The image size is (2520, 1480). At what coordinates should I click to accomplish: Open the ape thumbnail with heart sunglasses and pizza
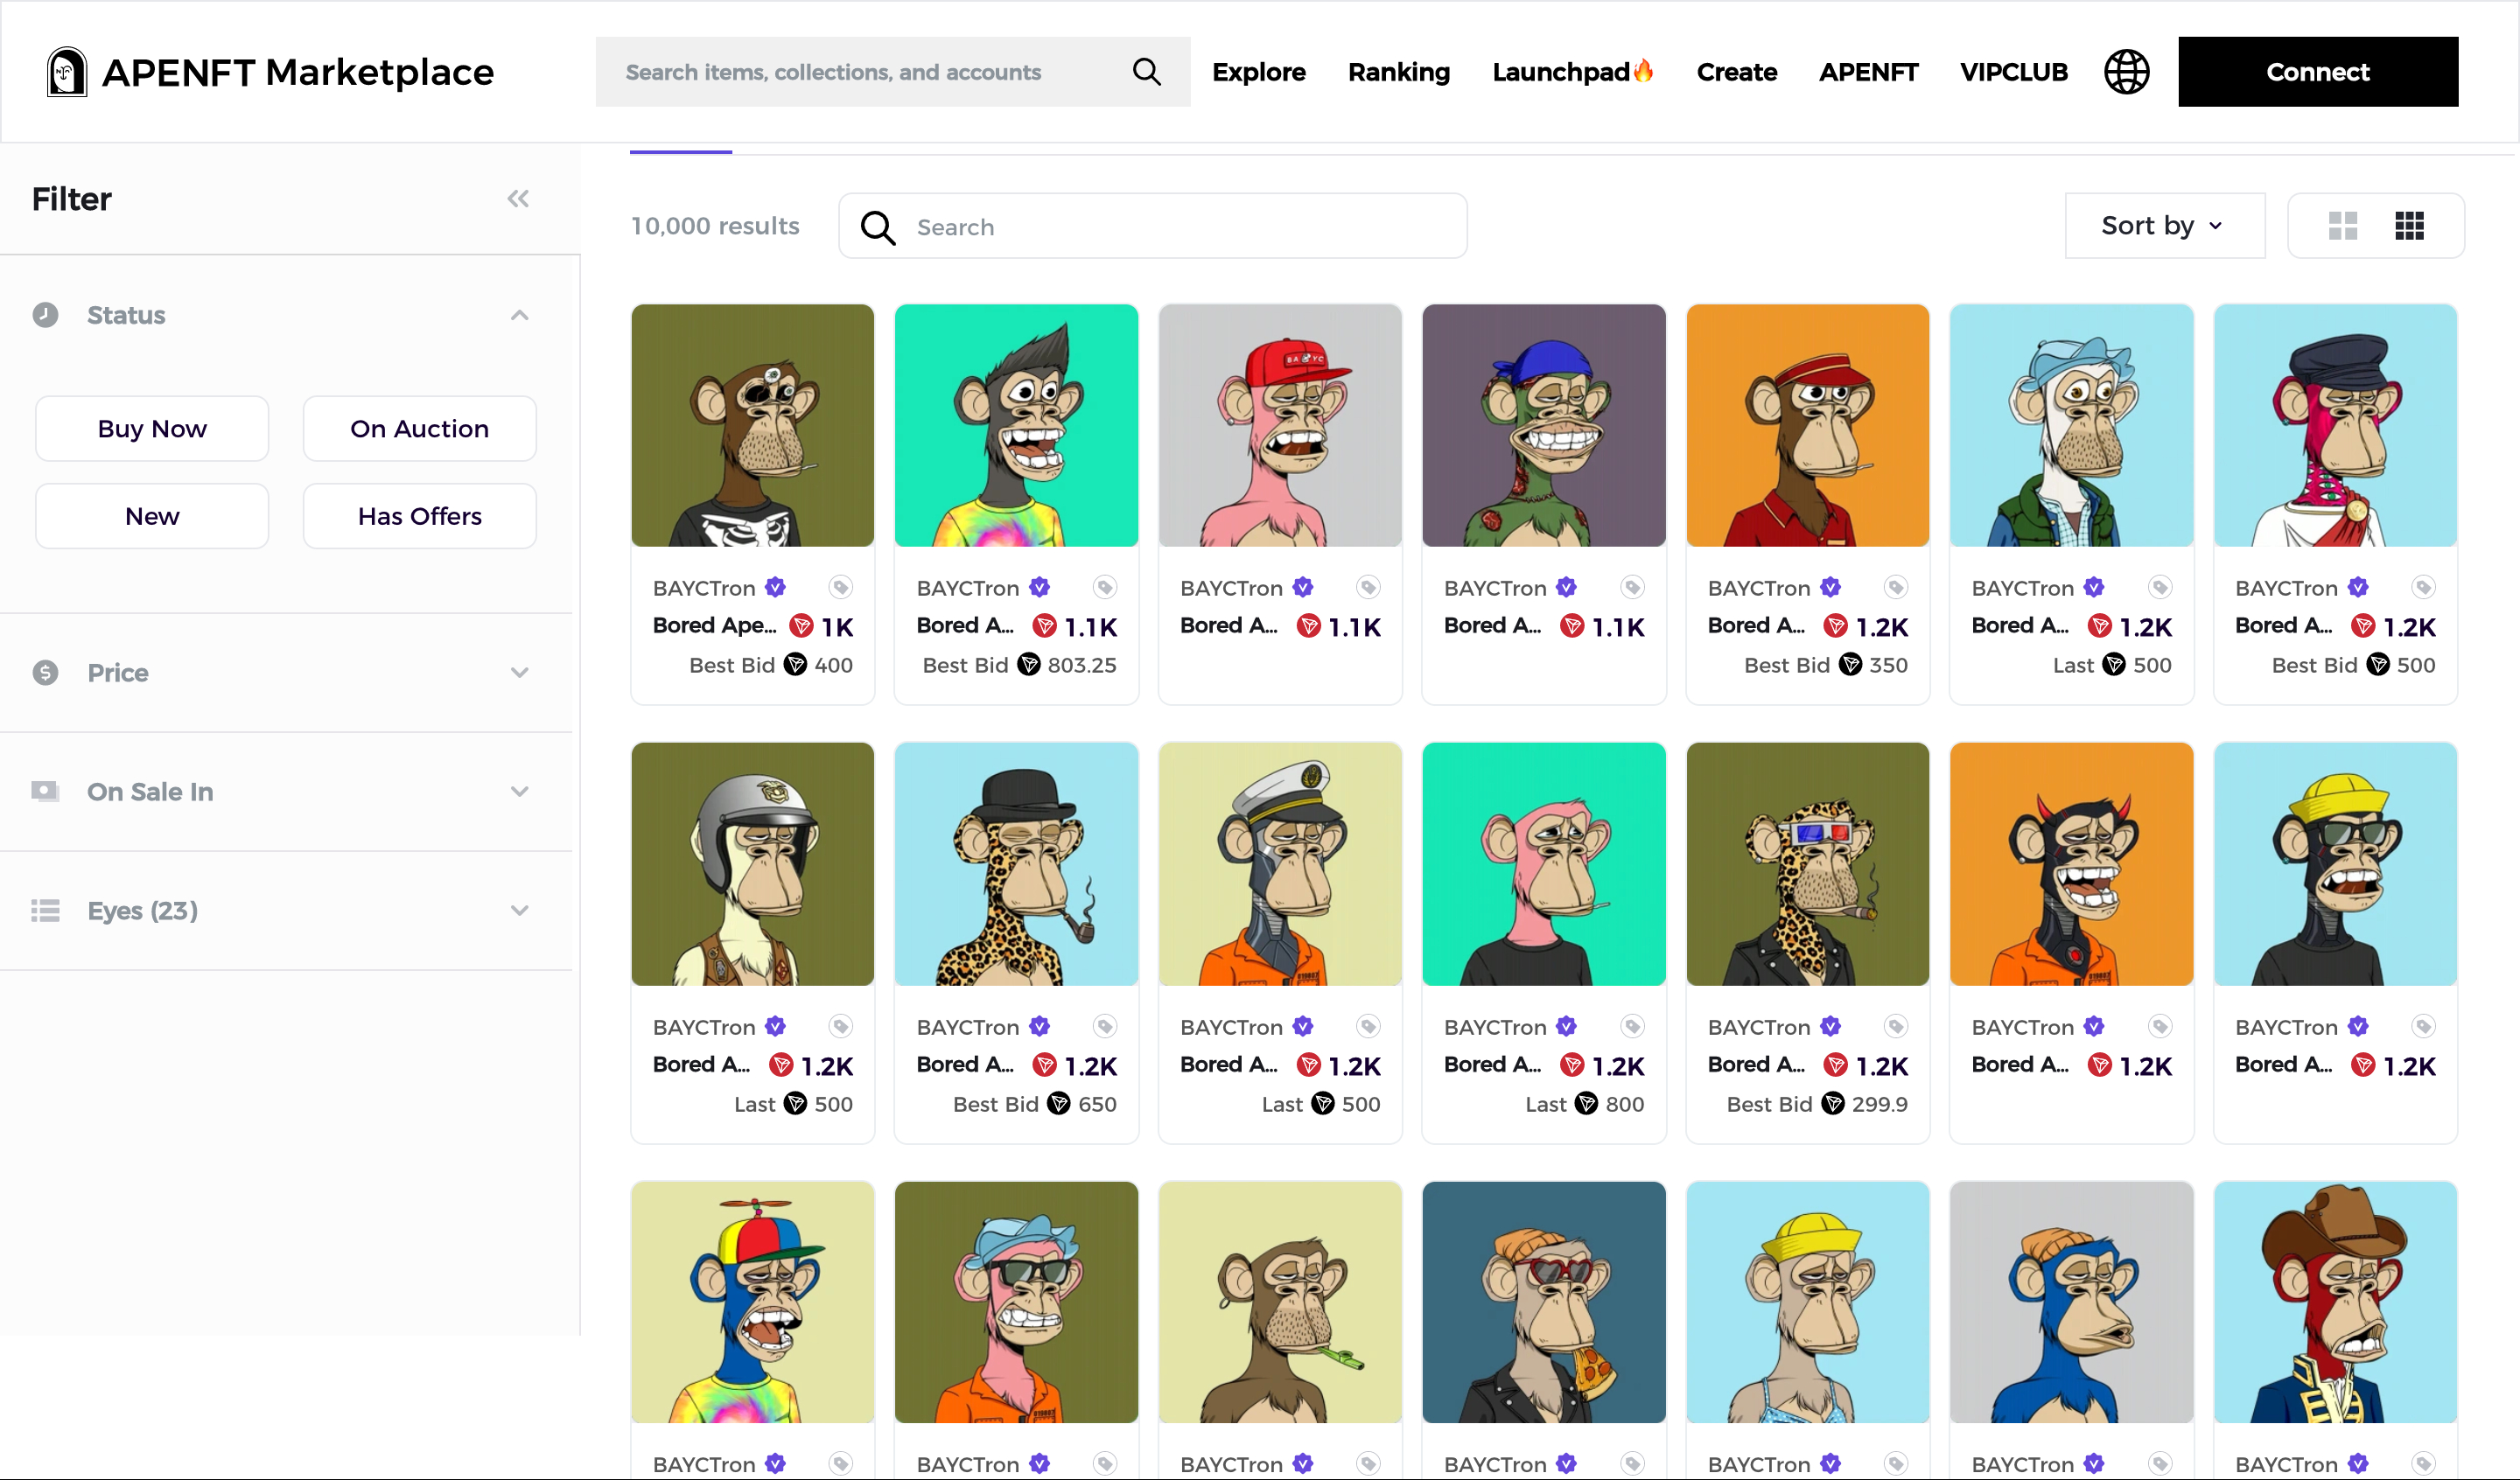coord(1544,1303)
